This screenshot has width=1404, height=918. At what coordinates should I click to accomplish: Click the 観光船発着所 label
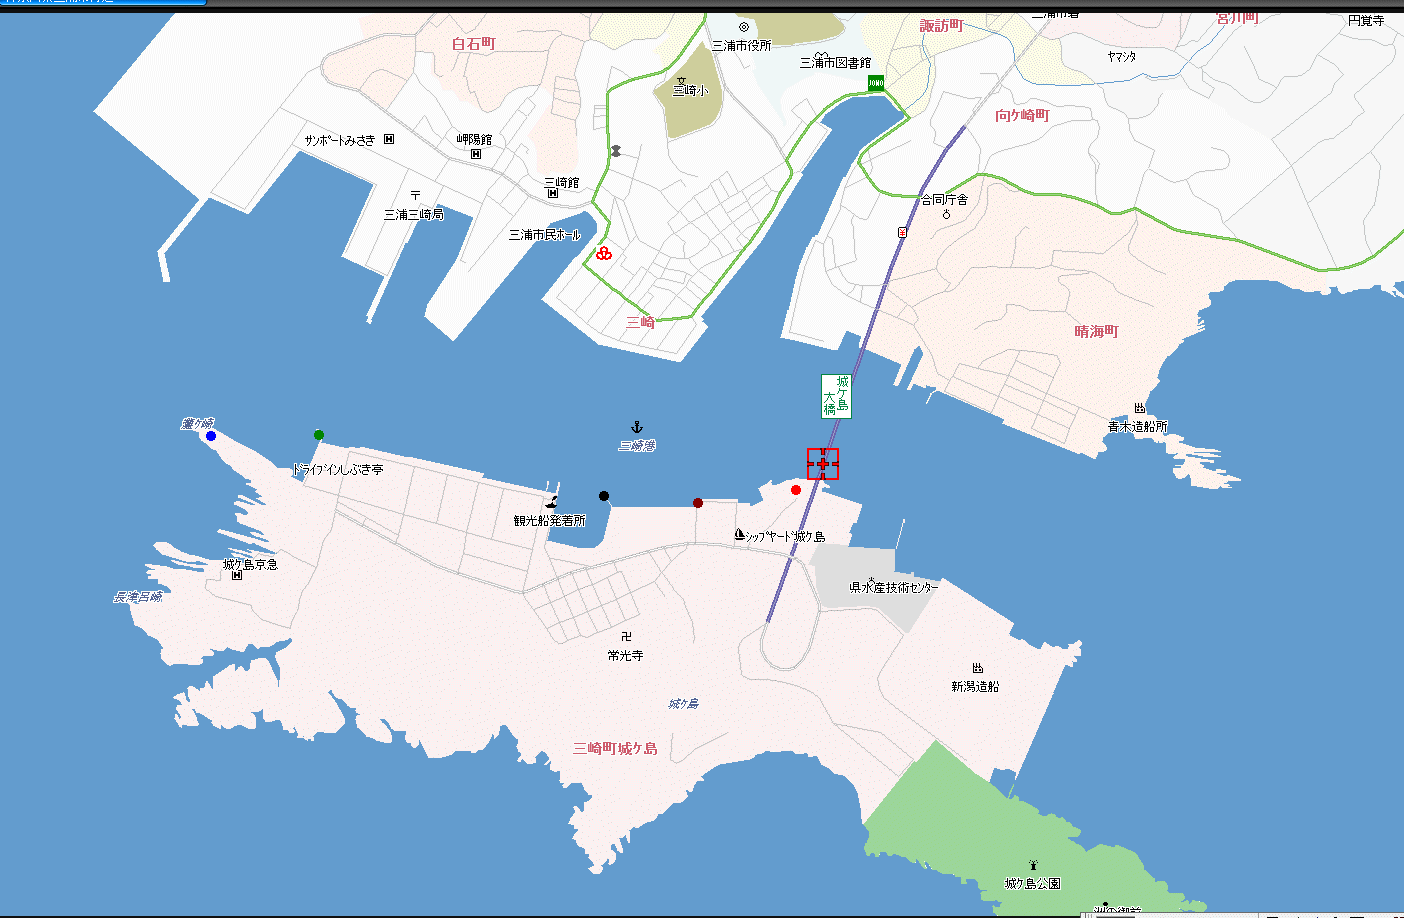point(550,520)
